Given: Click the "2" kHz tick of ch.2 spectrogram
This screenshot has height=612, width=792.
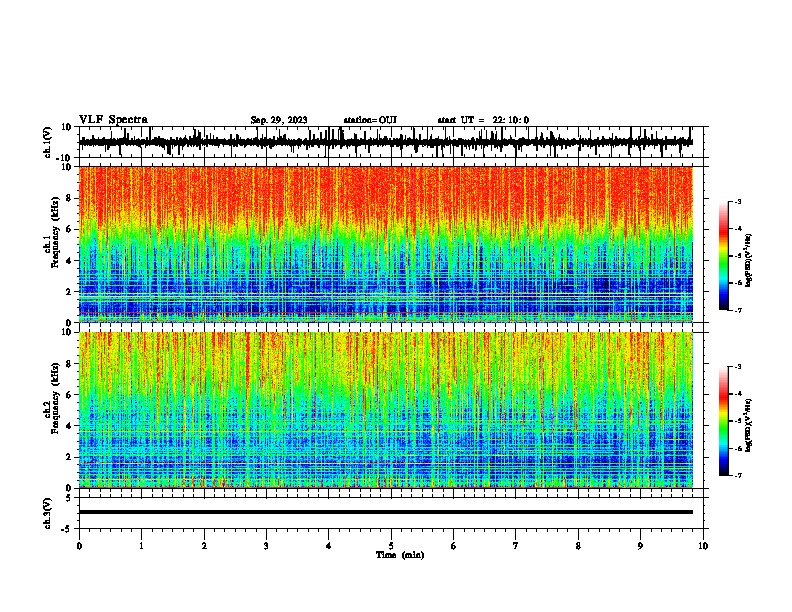Looking at the screenshot, I should [69, 457].
